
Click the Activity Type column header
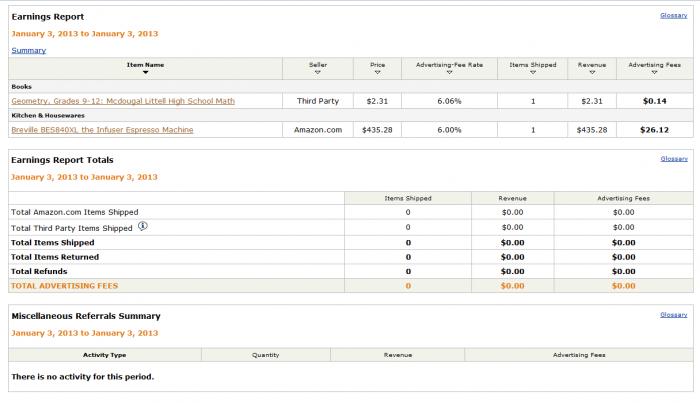pyautogui.click(x=104, y=354)
